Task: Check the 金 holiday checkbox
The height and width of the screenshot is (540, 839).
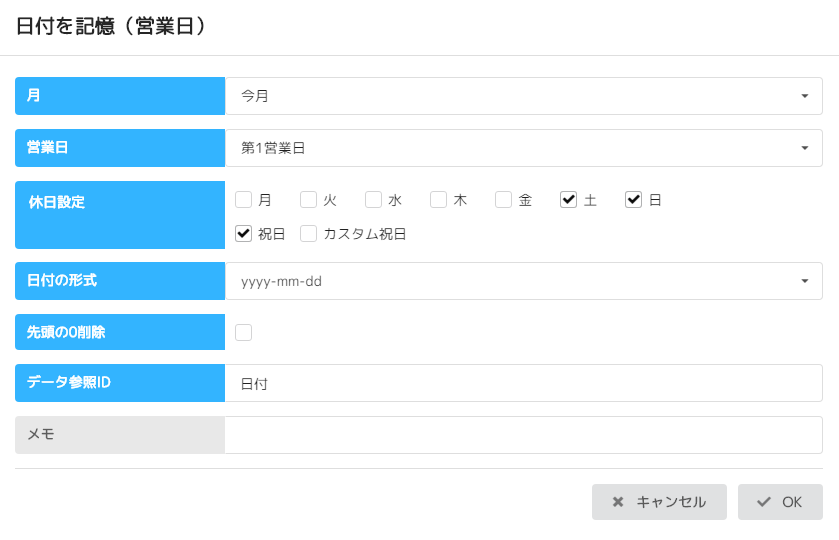Action: [x=503, y=200]
